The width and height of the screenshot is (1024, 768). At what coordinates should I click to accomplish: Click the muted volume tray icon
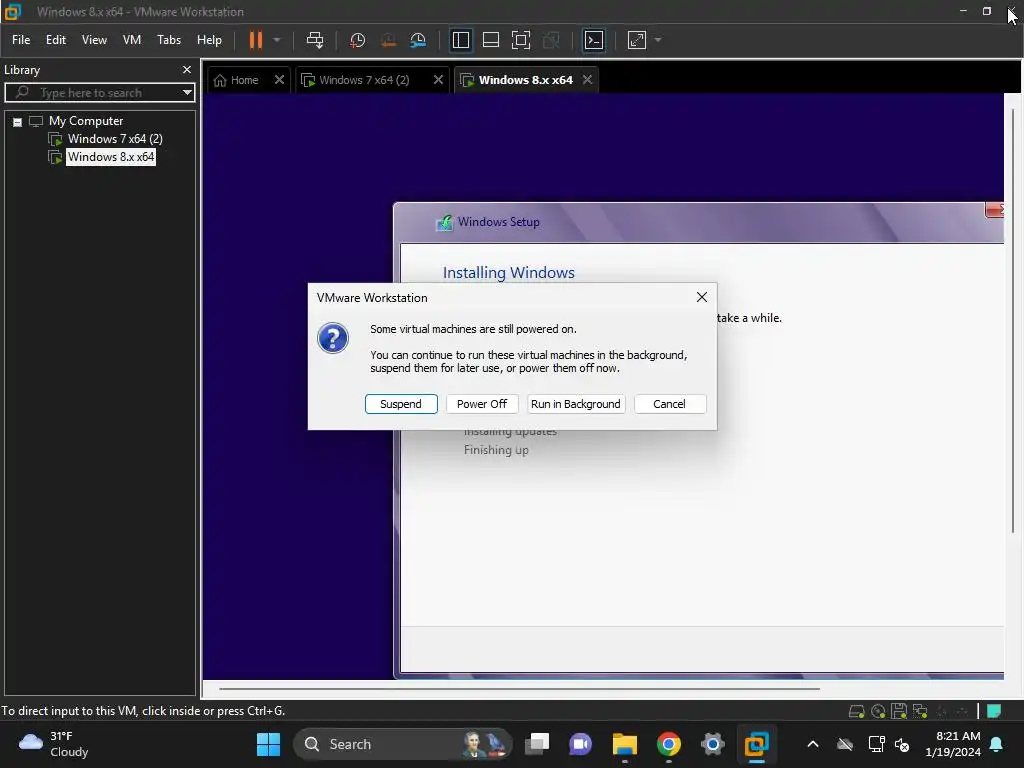tap(902, 744)
